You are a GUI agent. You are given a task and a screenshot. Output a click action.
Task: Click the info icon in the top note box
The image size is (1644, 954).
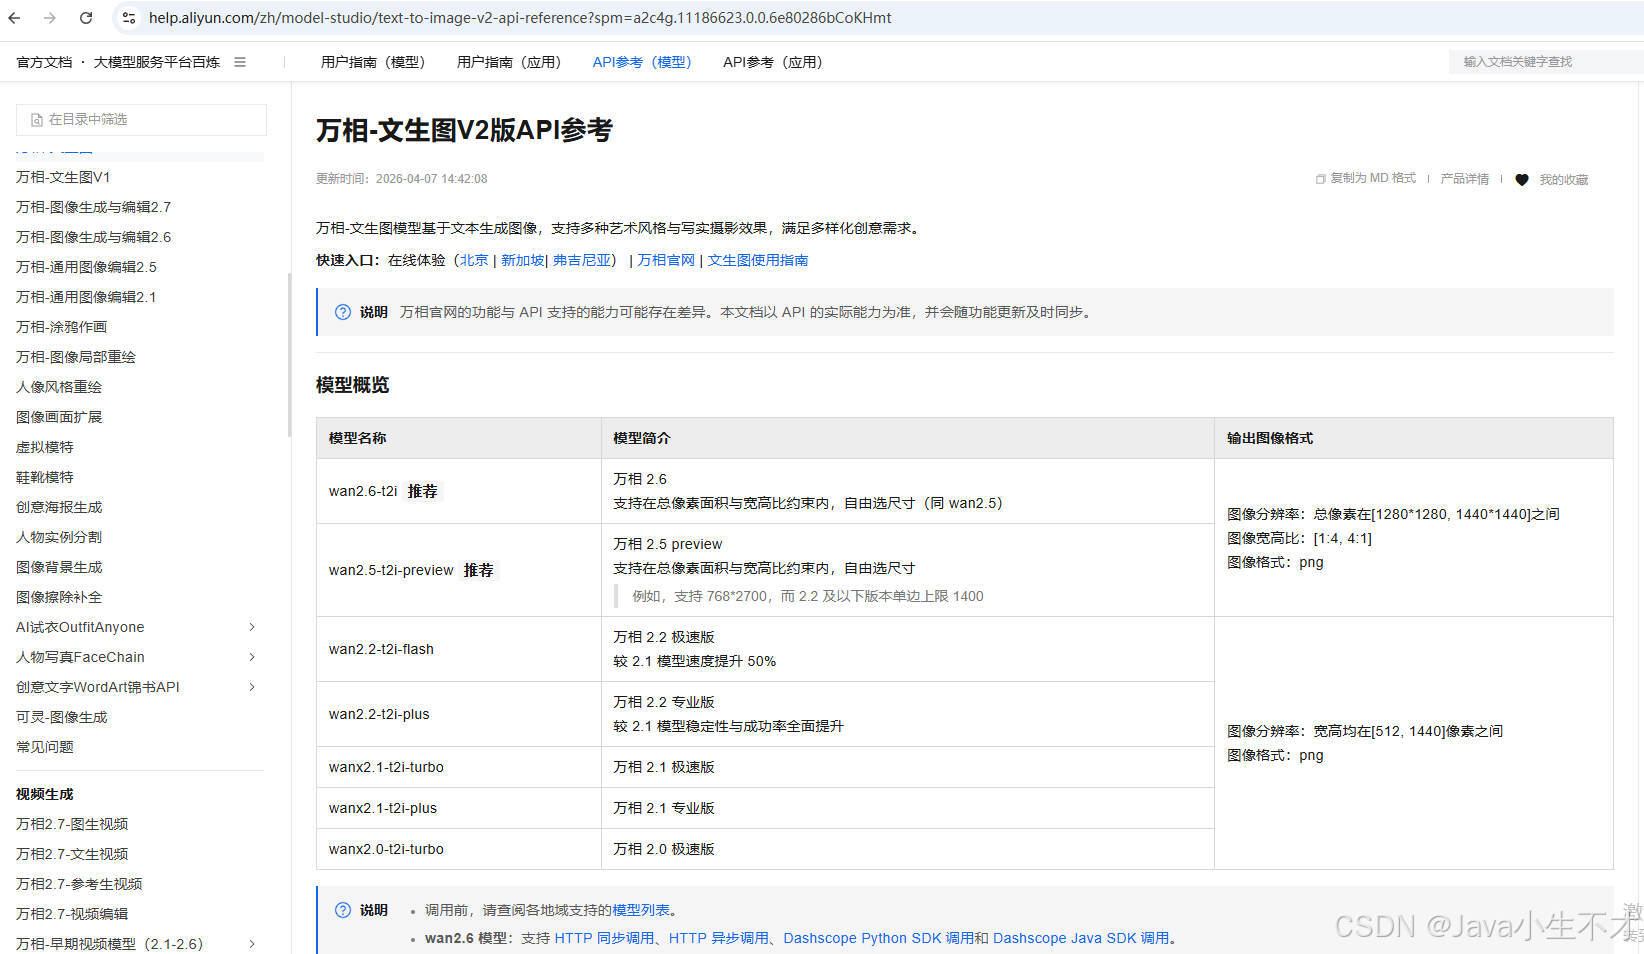(343, 312)
